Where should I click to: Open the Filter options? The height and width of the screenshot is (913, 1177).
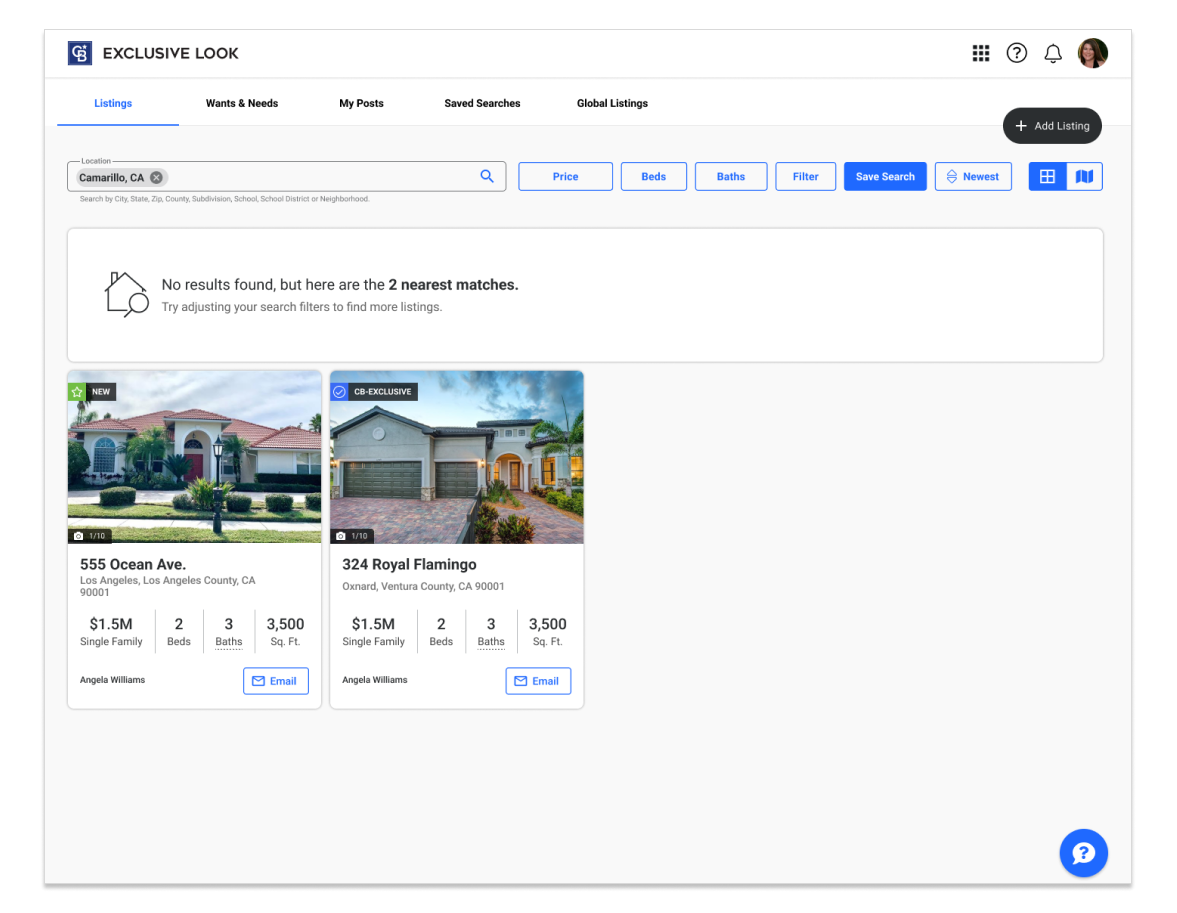pyautogui.click(x=805, y=176)
